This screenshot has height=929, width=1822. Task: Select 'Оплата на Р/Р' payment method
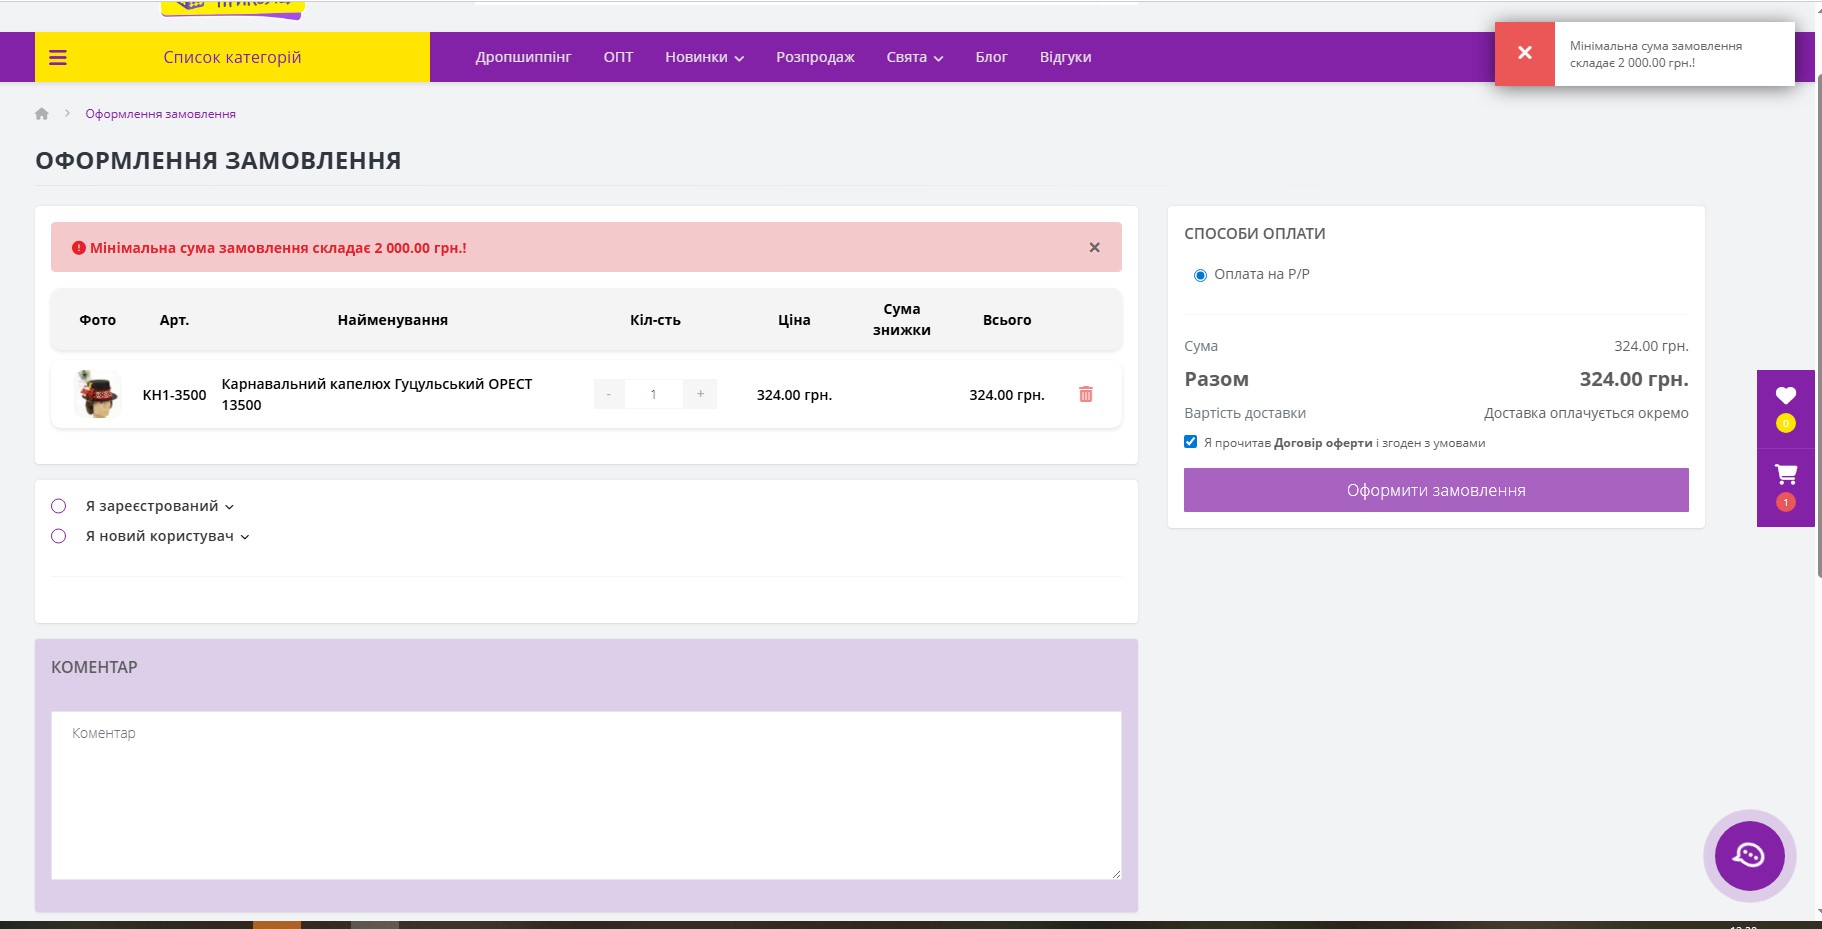pos(1200,275)
